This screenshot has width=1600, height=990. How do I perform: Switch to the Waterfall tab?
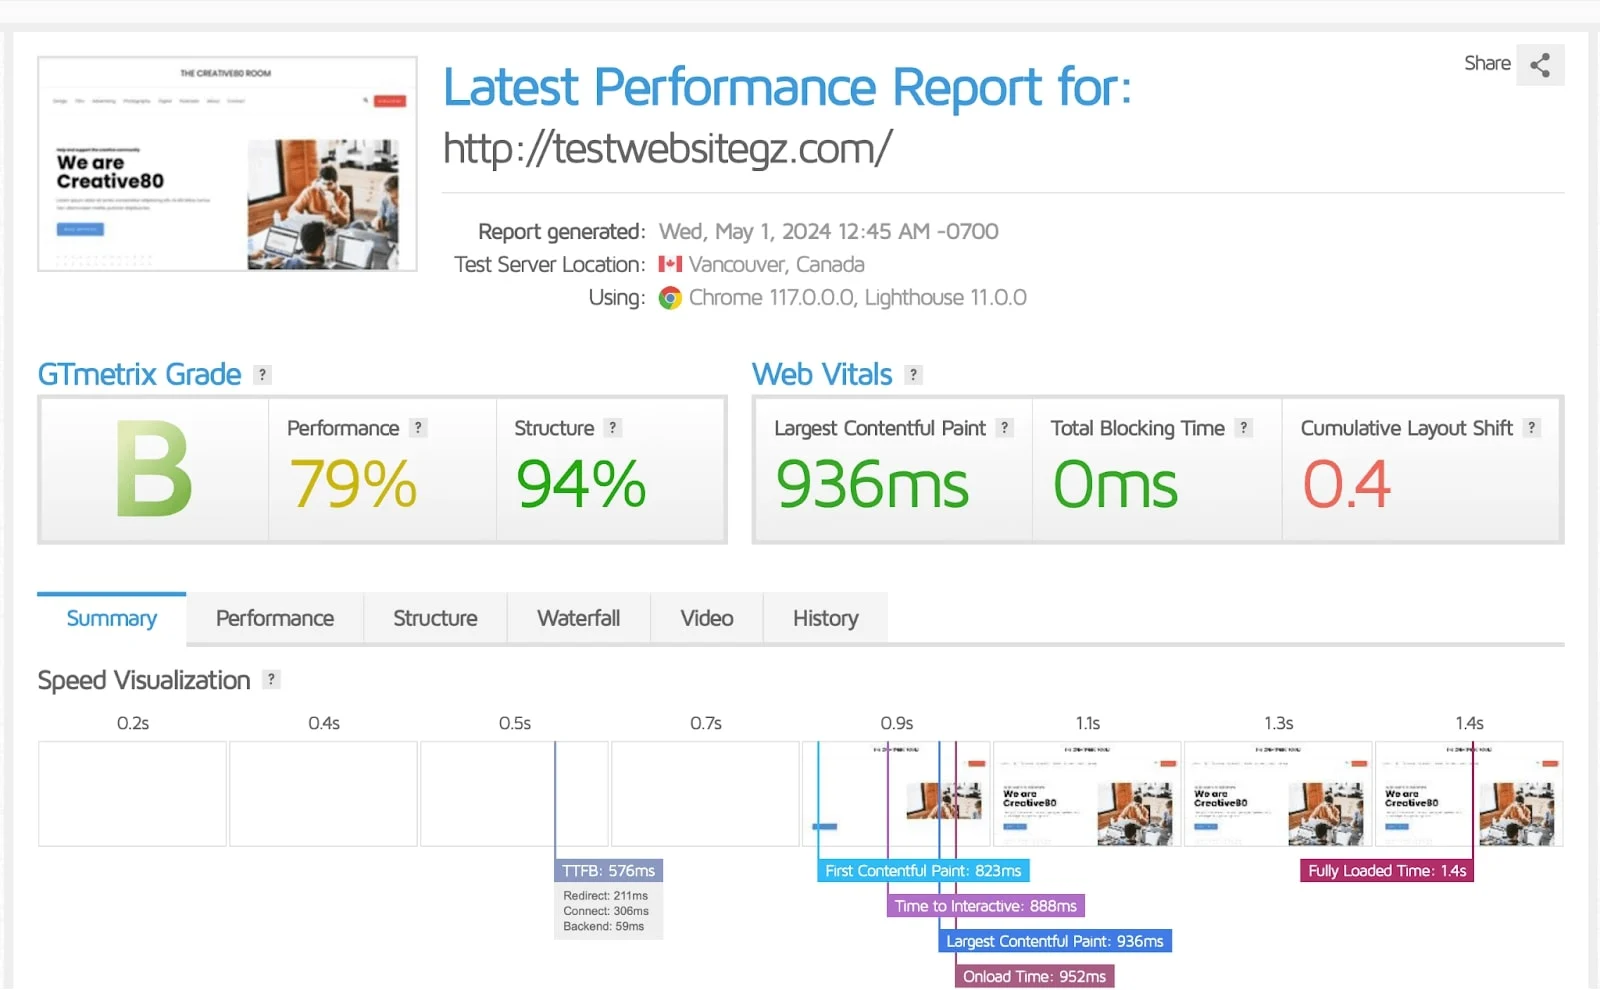(578, 618)
